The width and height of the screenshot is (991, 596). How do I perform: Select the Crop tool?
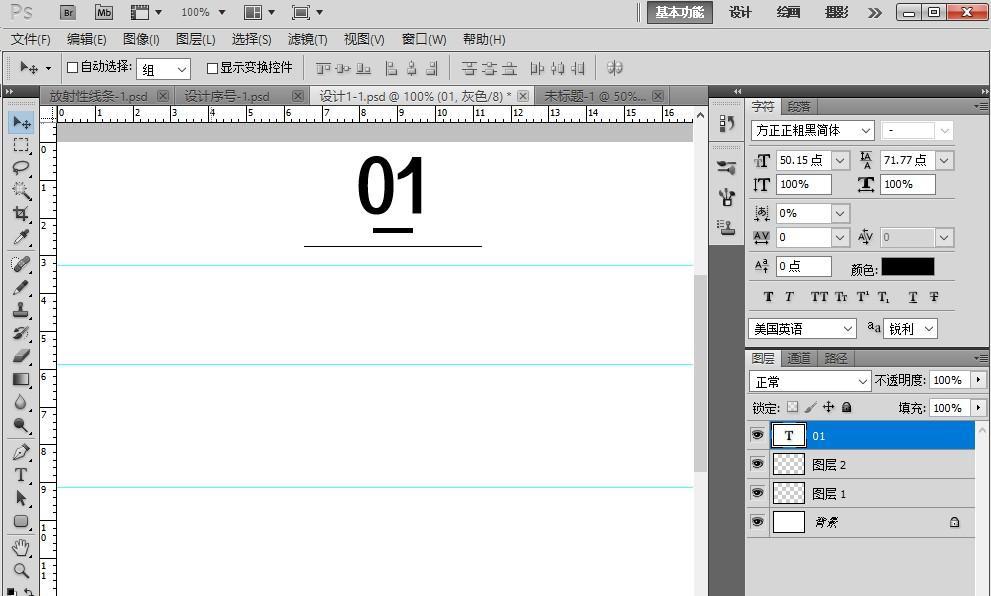pos(21,214)
